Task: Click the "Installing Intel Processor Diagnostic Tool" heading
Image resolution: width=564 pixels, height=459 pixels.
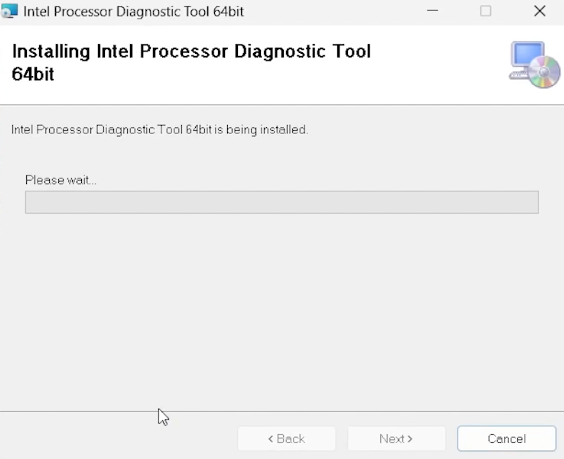Action: pyautogui.click(x=191, y=51)
